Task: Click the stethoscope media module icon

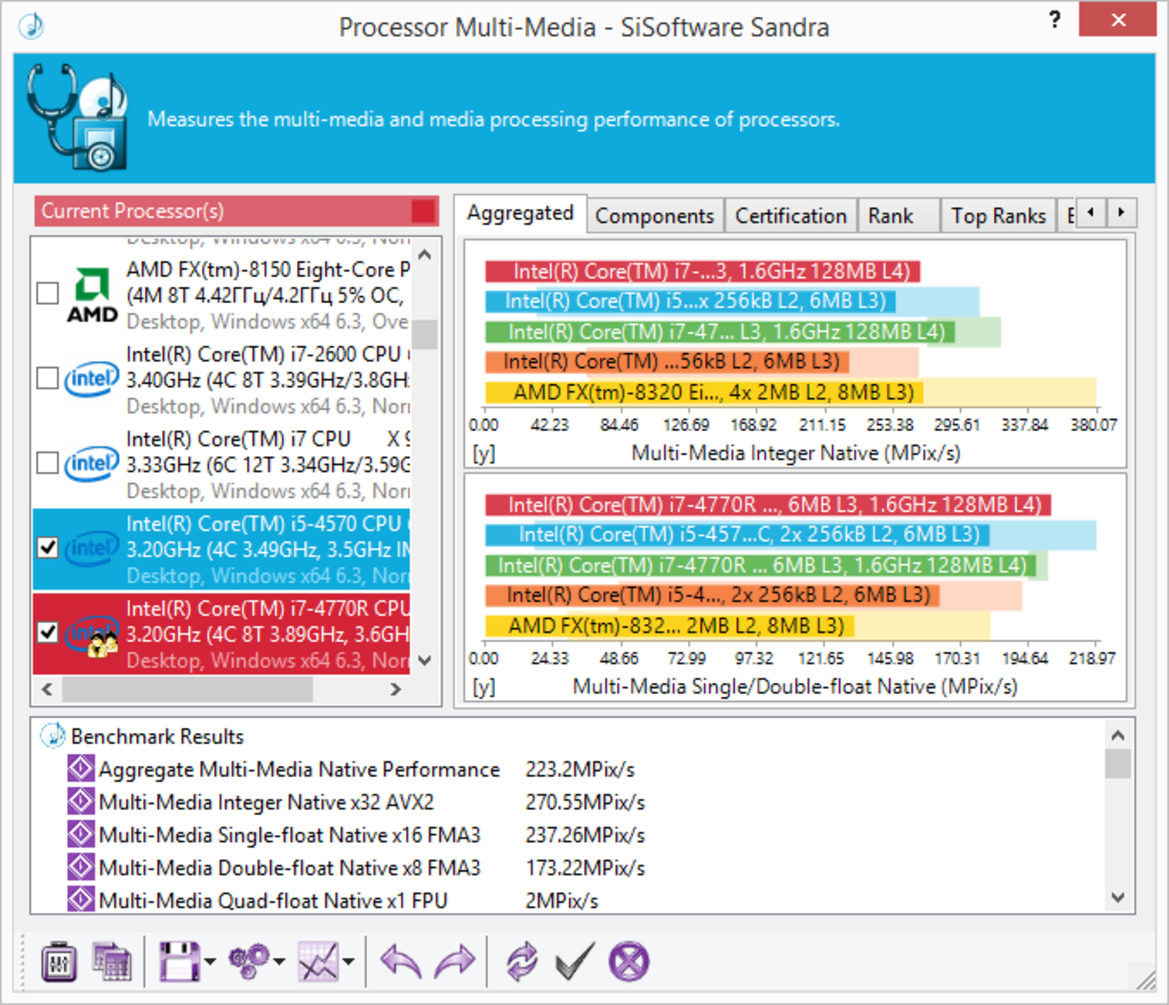Action: pos(76,117)
